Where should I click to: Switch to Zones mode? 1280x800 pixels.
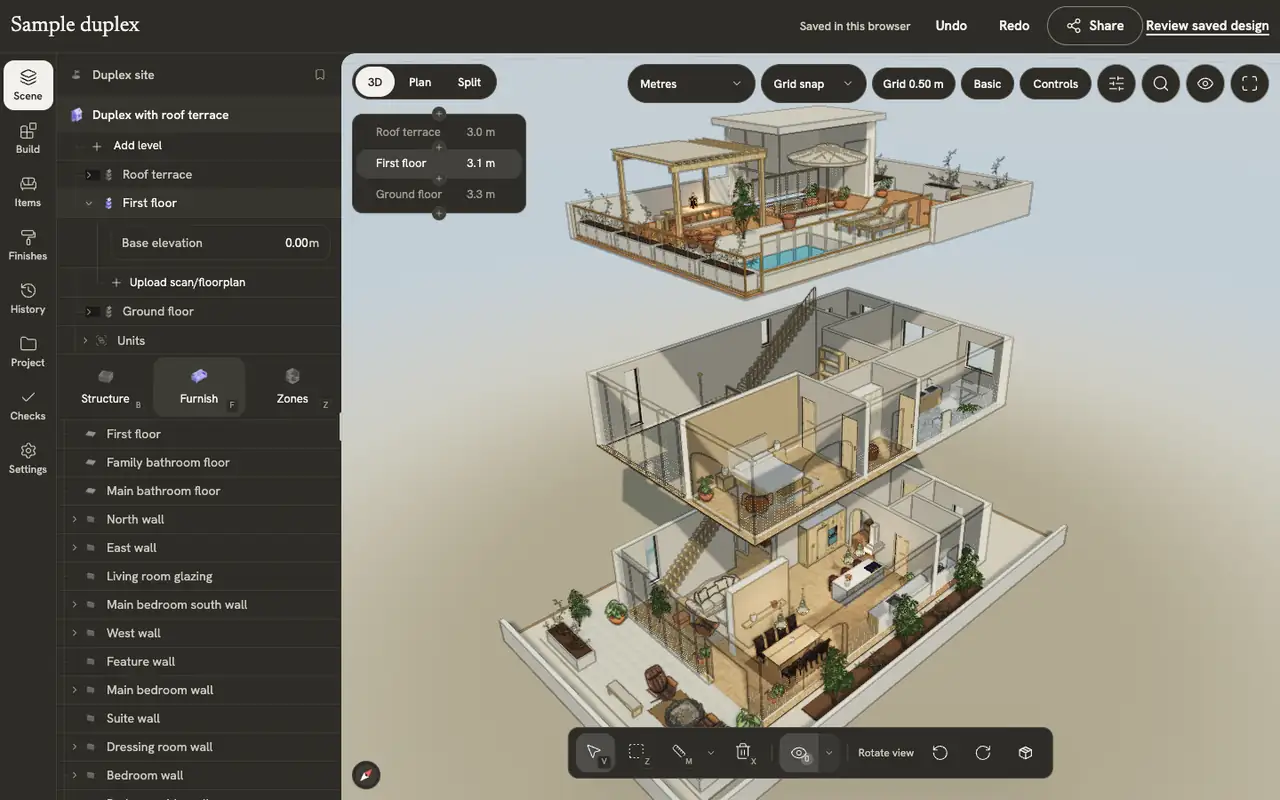tap(292, 387)
